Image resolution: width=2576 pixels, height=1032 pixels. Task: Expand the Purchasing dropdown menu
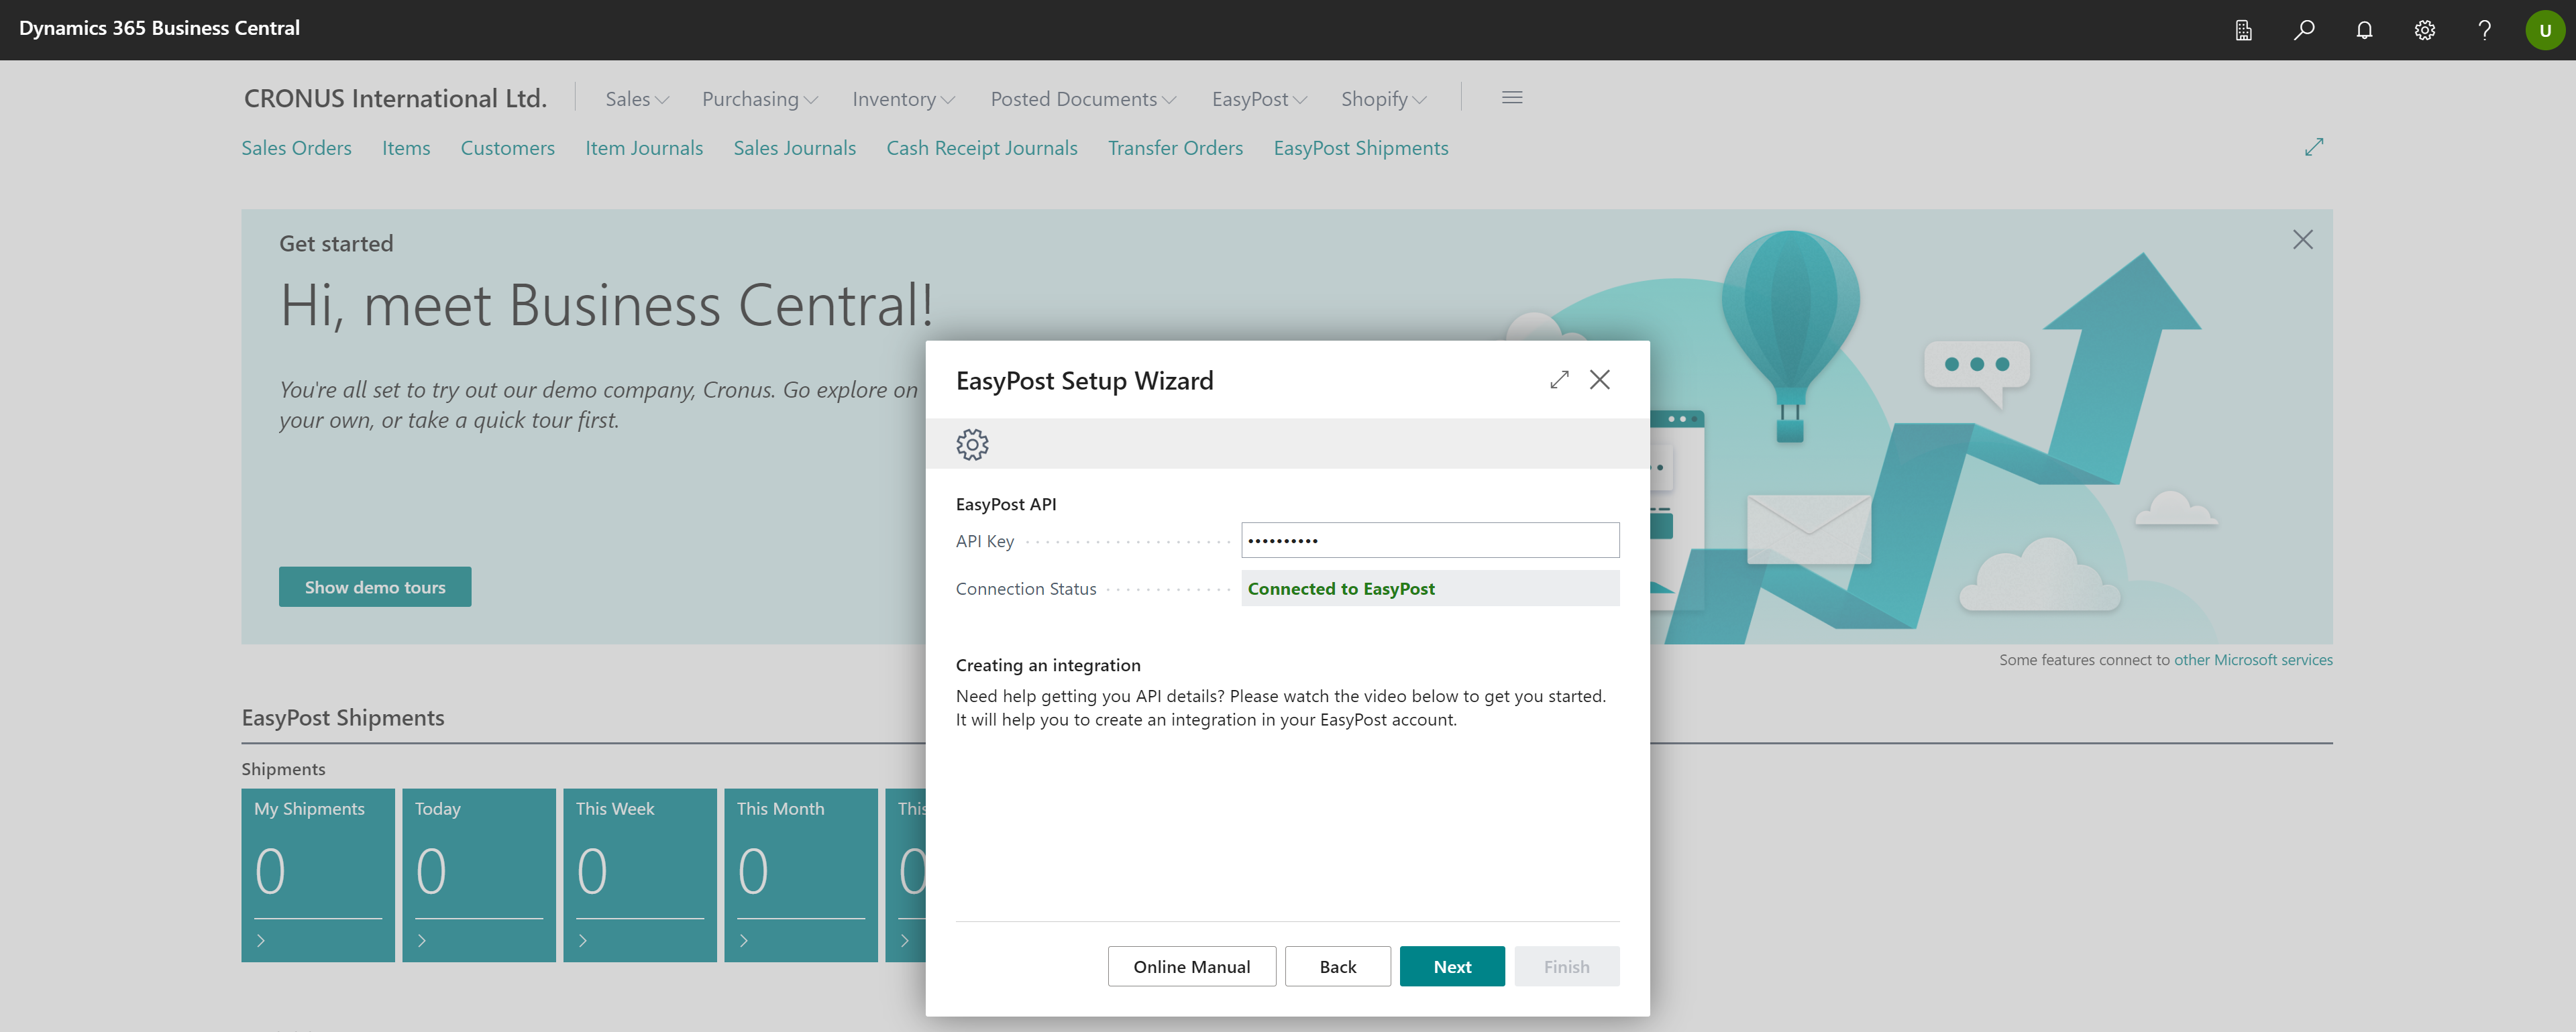click(760, 99)
